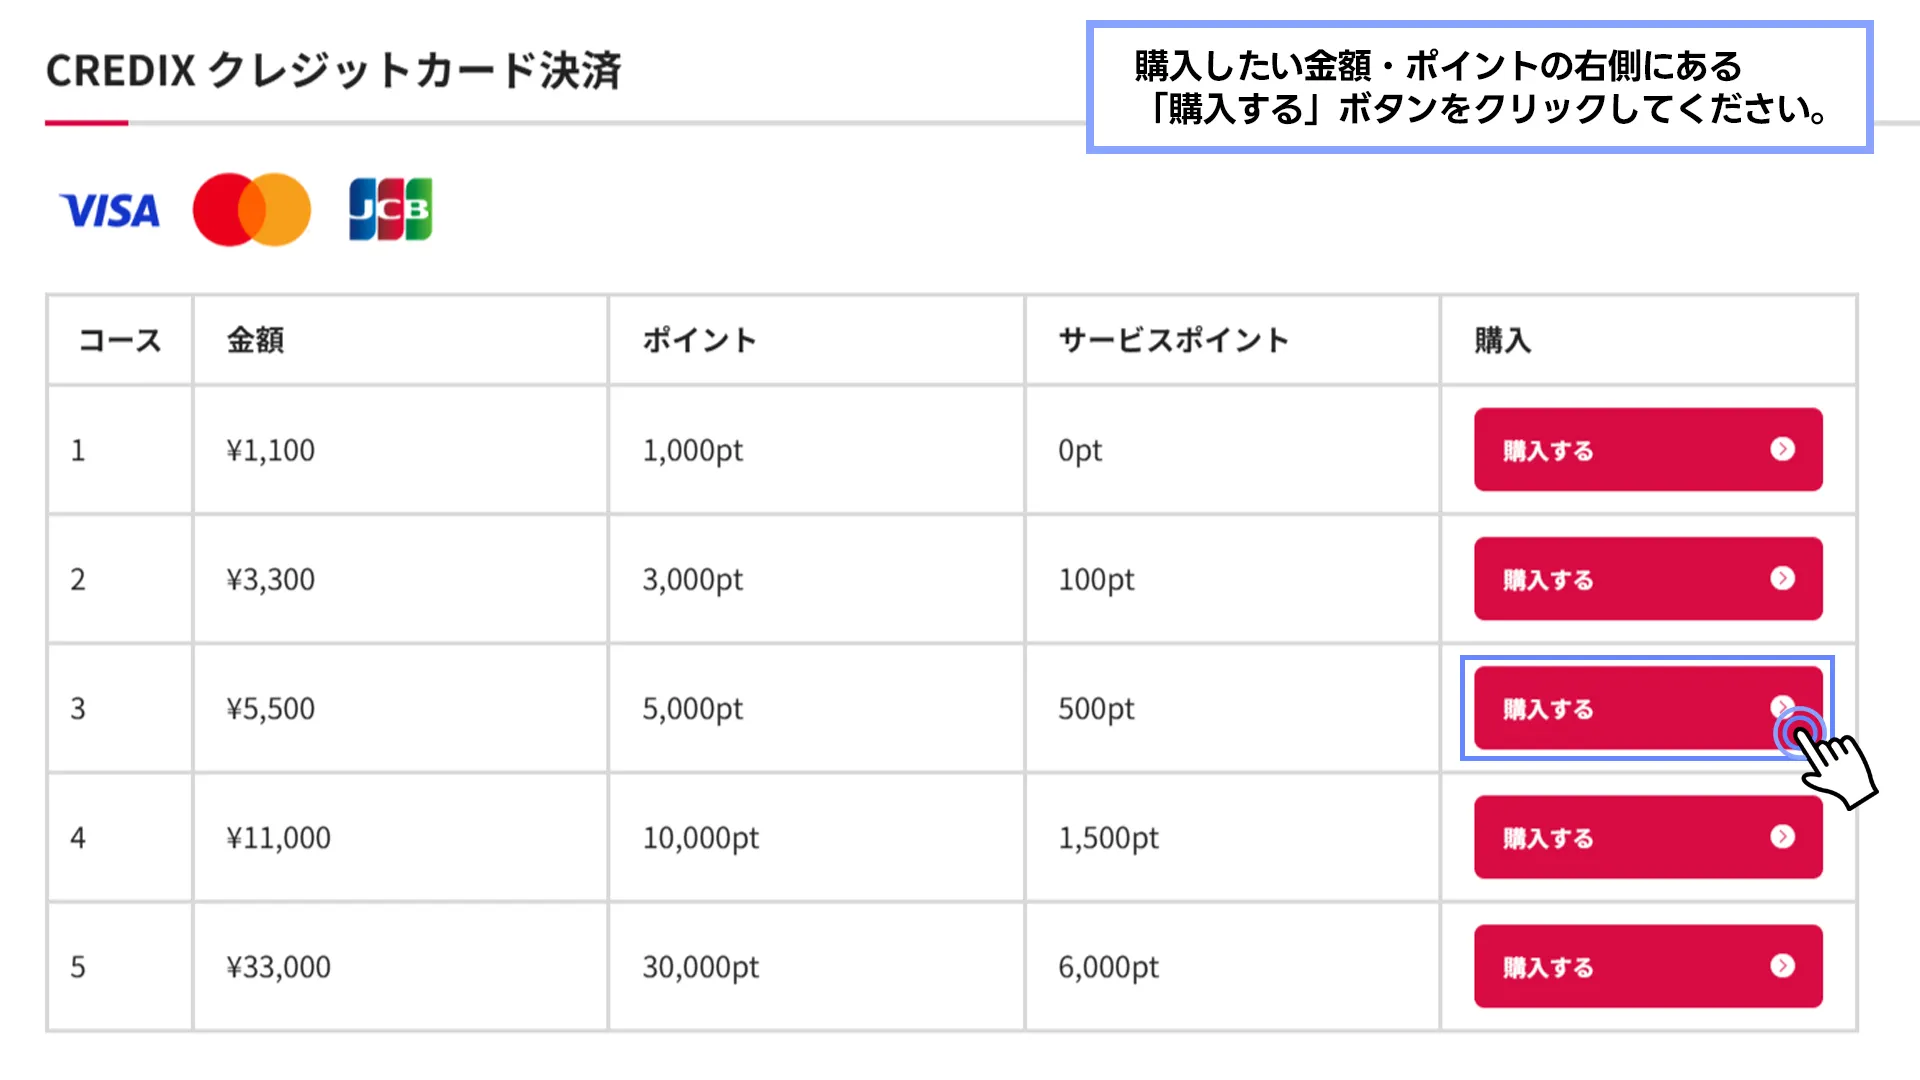Click the VISA card logo
This screenshot has height=1080, width=1920.
pyautogui.click(x=110, y=210)
